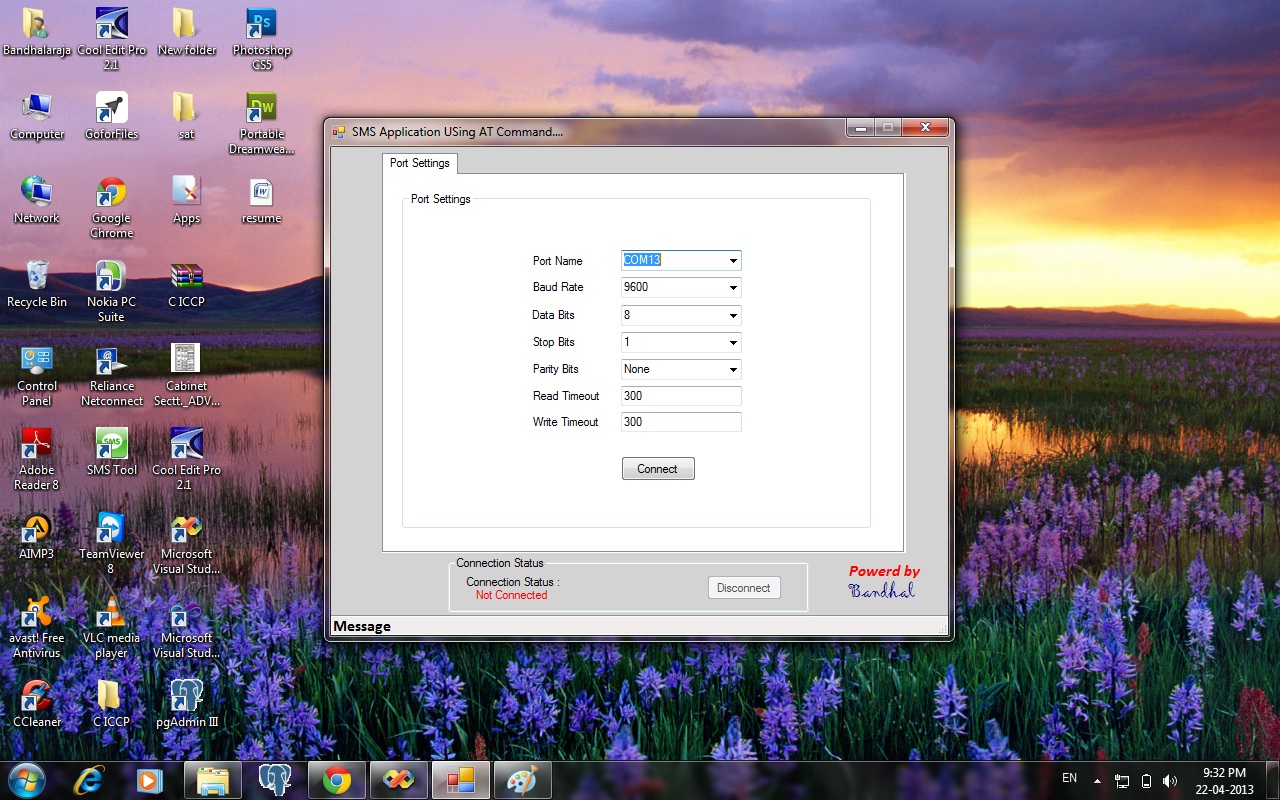
Task: Expand the Baud Rate dropdown
Action: (735, 287)
